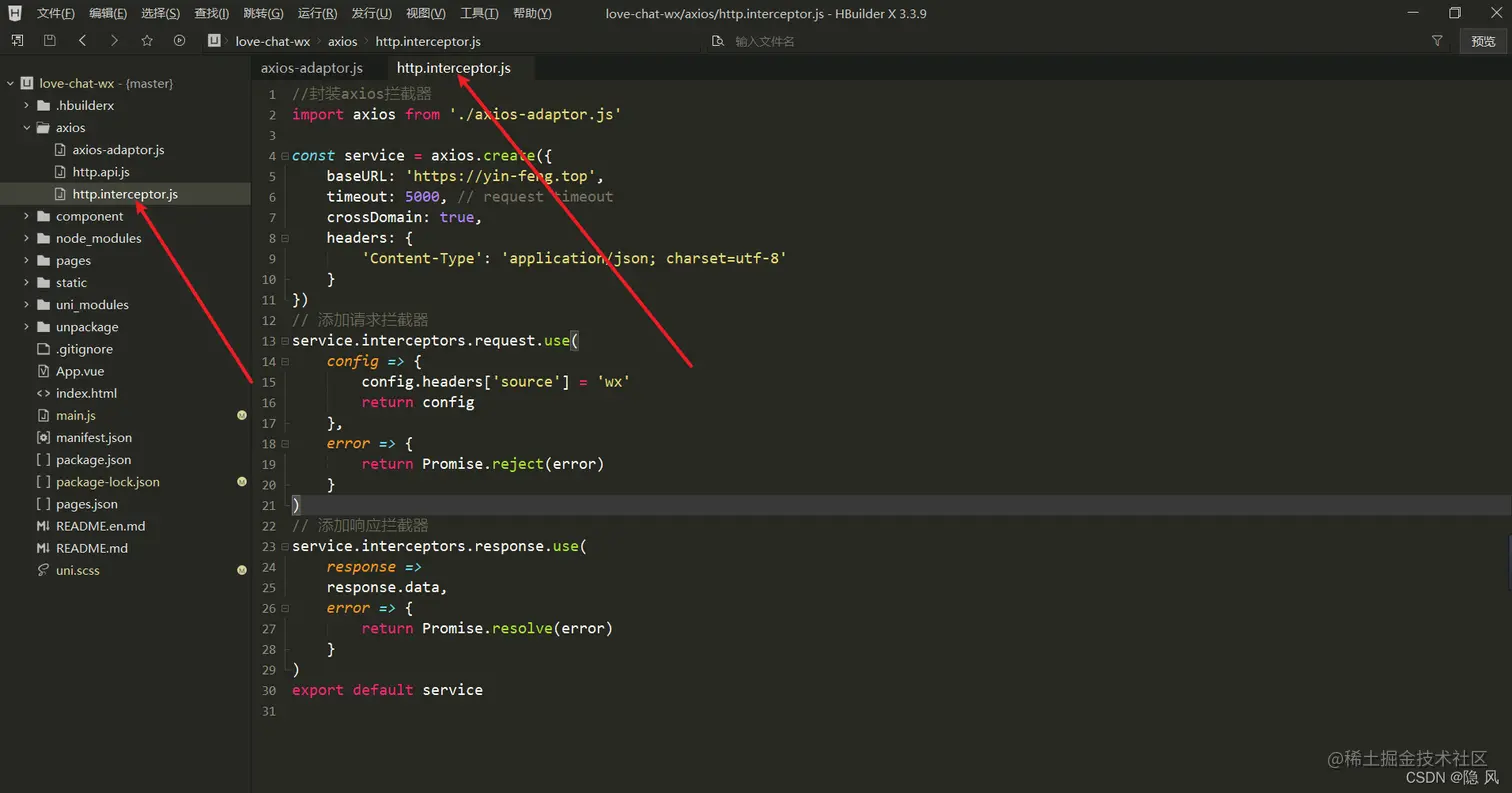Click the run play icon in toolbar
Screen dimensions: 1512x793
coord(179,41)
